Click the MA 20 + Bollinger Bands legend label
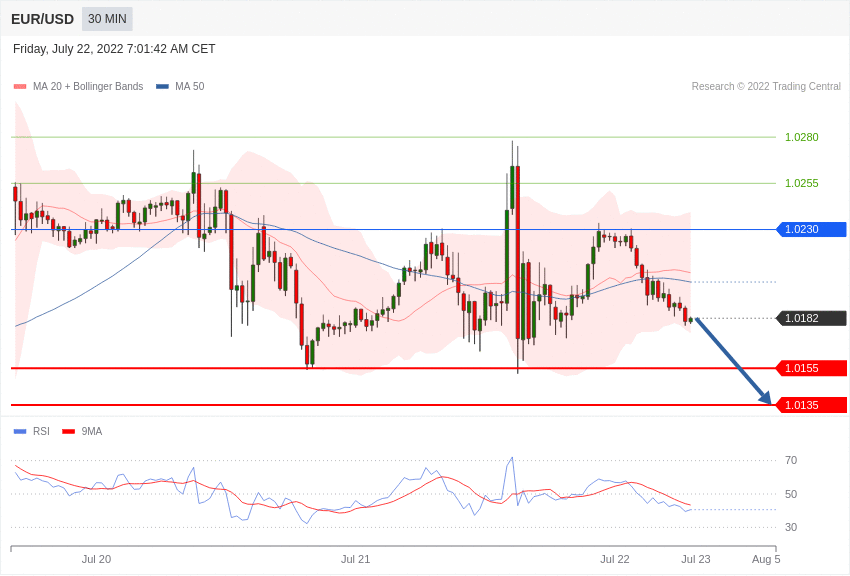This screenshot has width=850, height=576. coord(88,86)
